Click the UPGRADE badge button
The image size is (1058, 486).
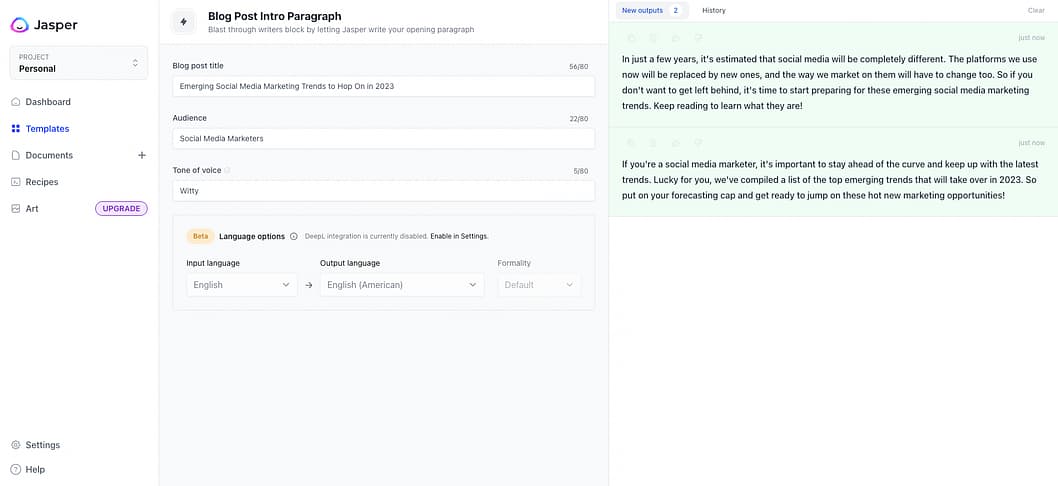pyautogui.click(x=121, y=208)
